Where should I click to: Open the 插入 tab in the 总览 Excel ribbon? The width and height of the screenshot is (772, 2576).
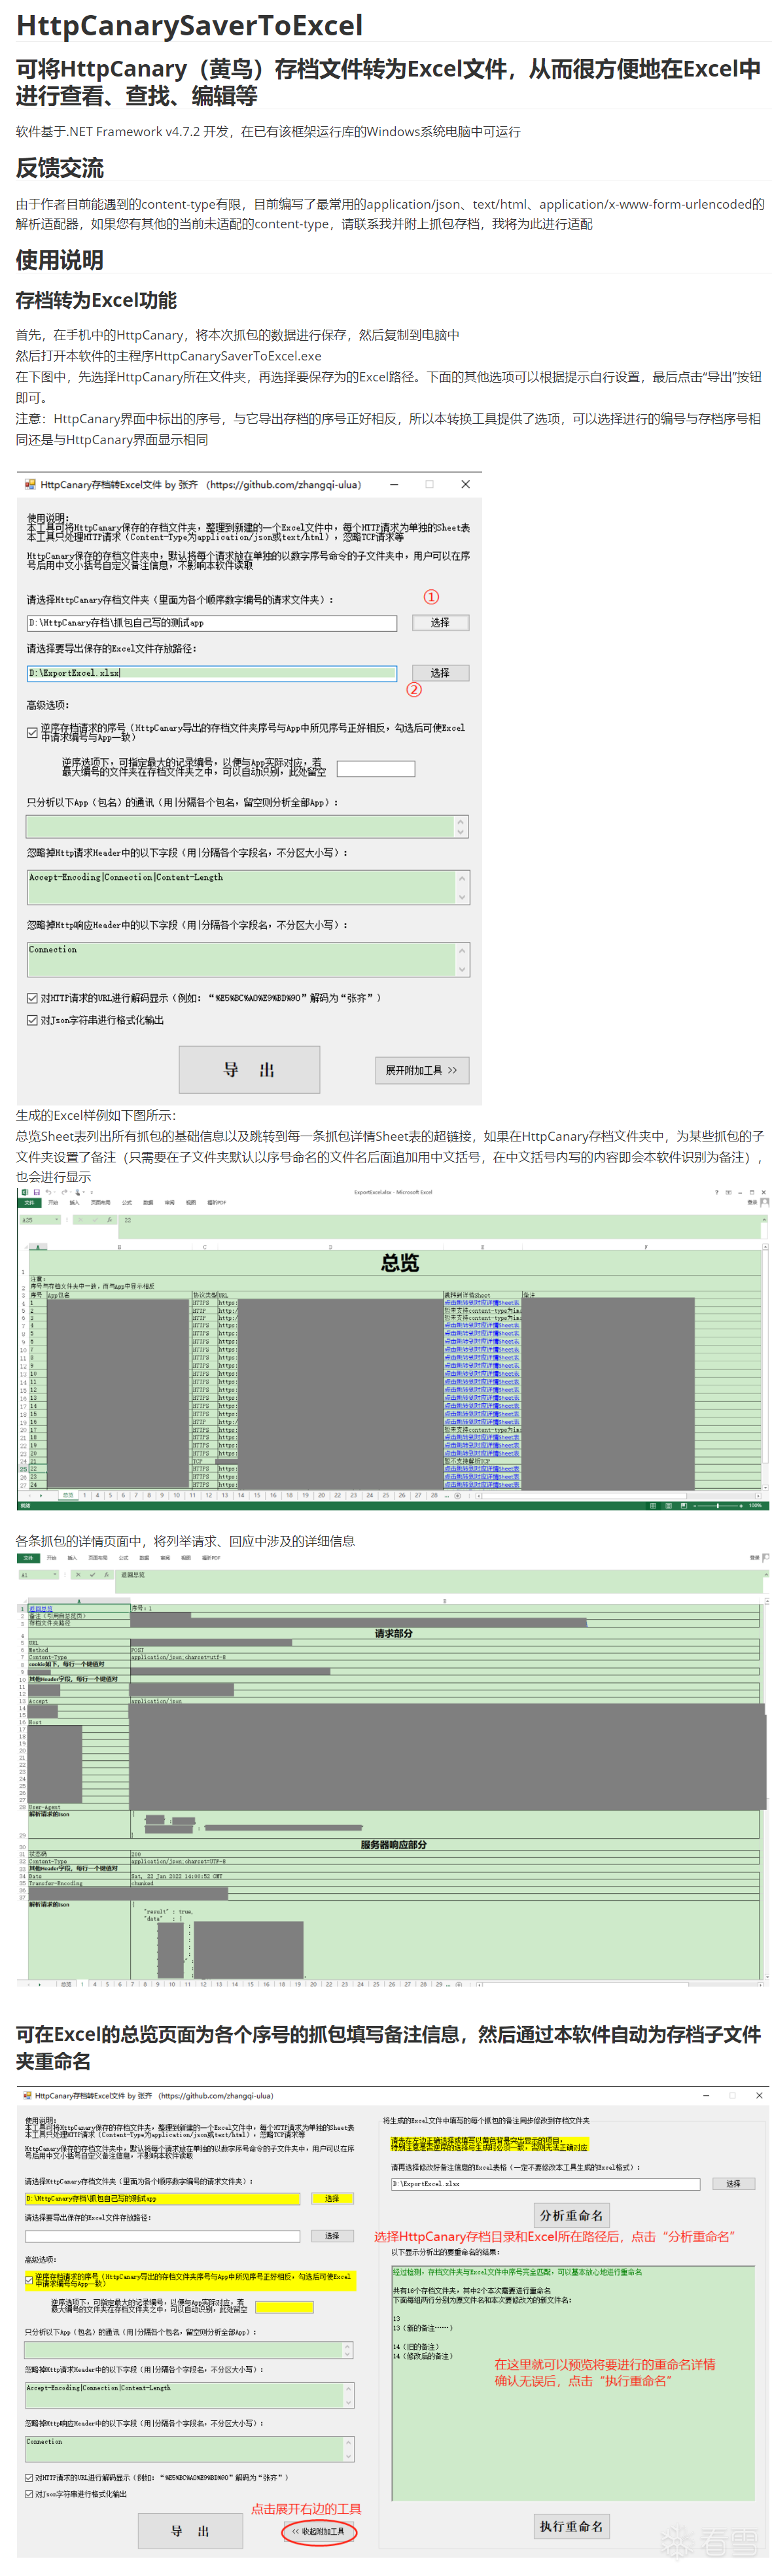pyautogui.click(x=74, y=1203)
